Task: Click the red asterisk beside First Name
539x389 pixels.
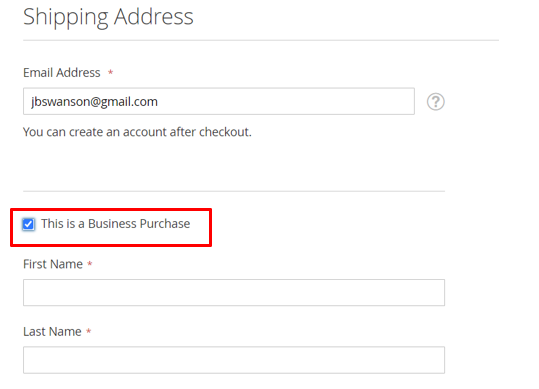Action: (90, 264)
